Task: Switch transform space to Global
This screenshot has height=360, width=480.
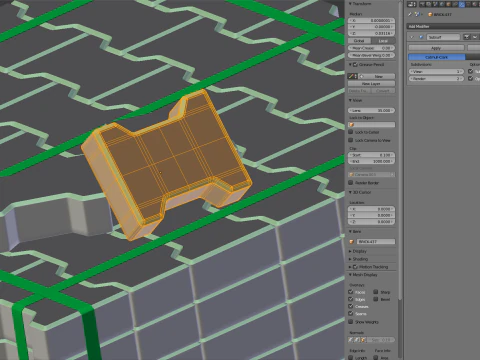Action: pos(359,41)
